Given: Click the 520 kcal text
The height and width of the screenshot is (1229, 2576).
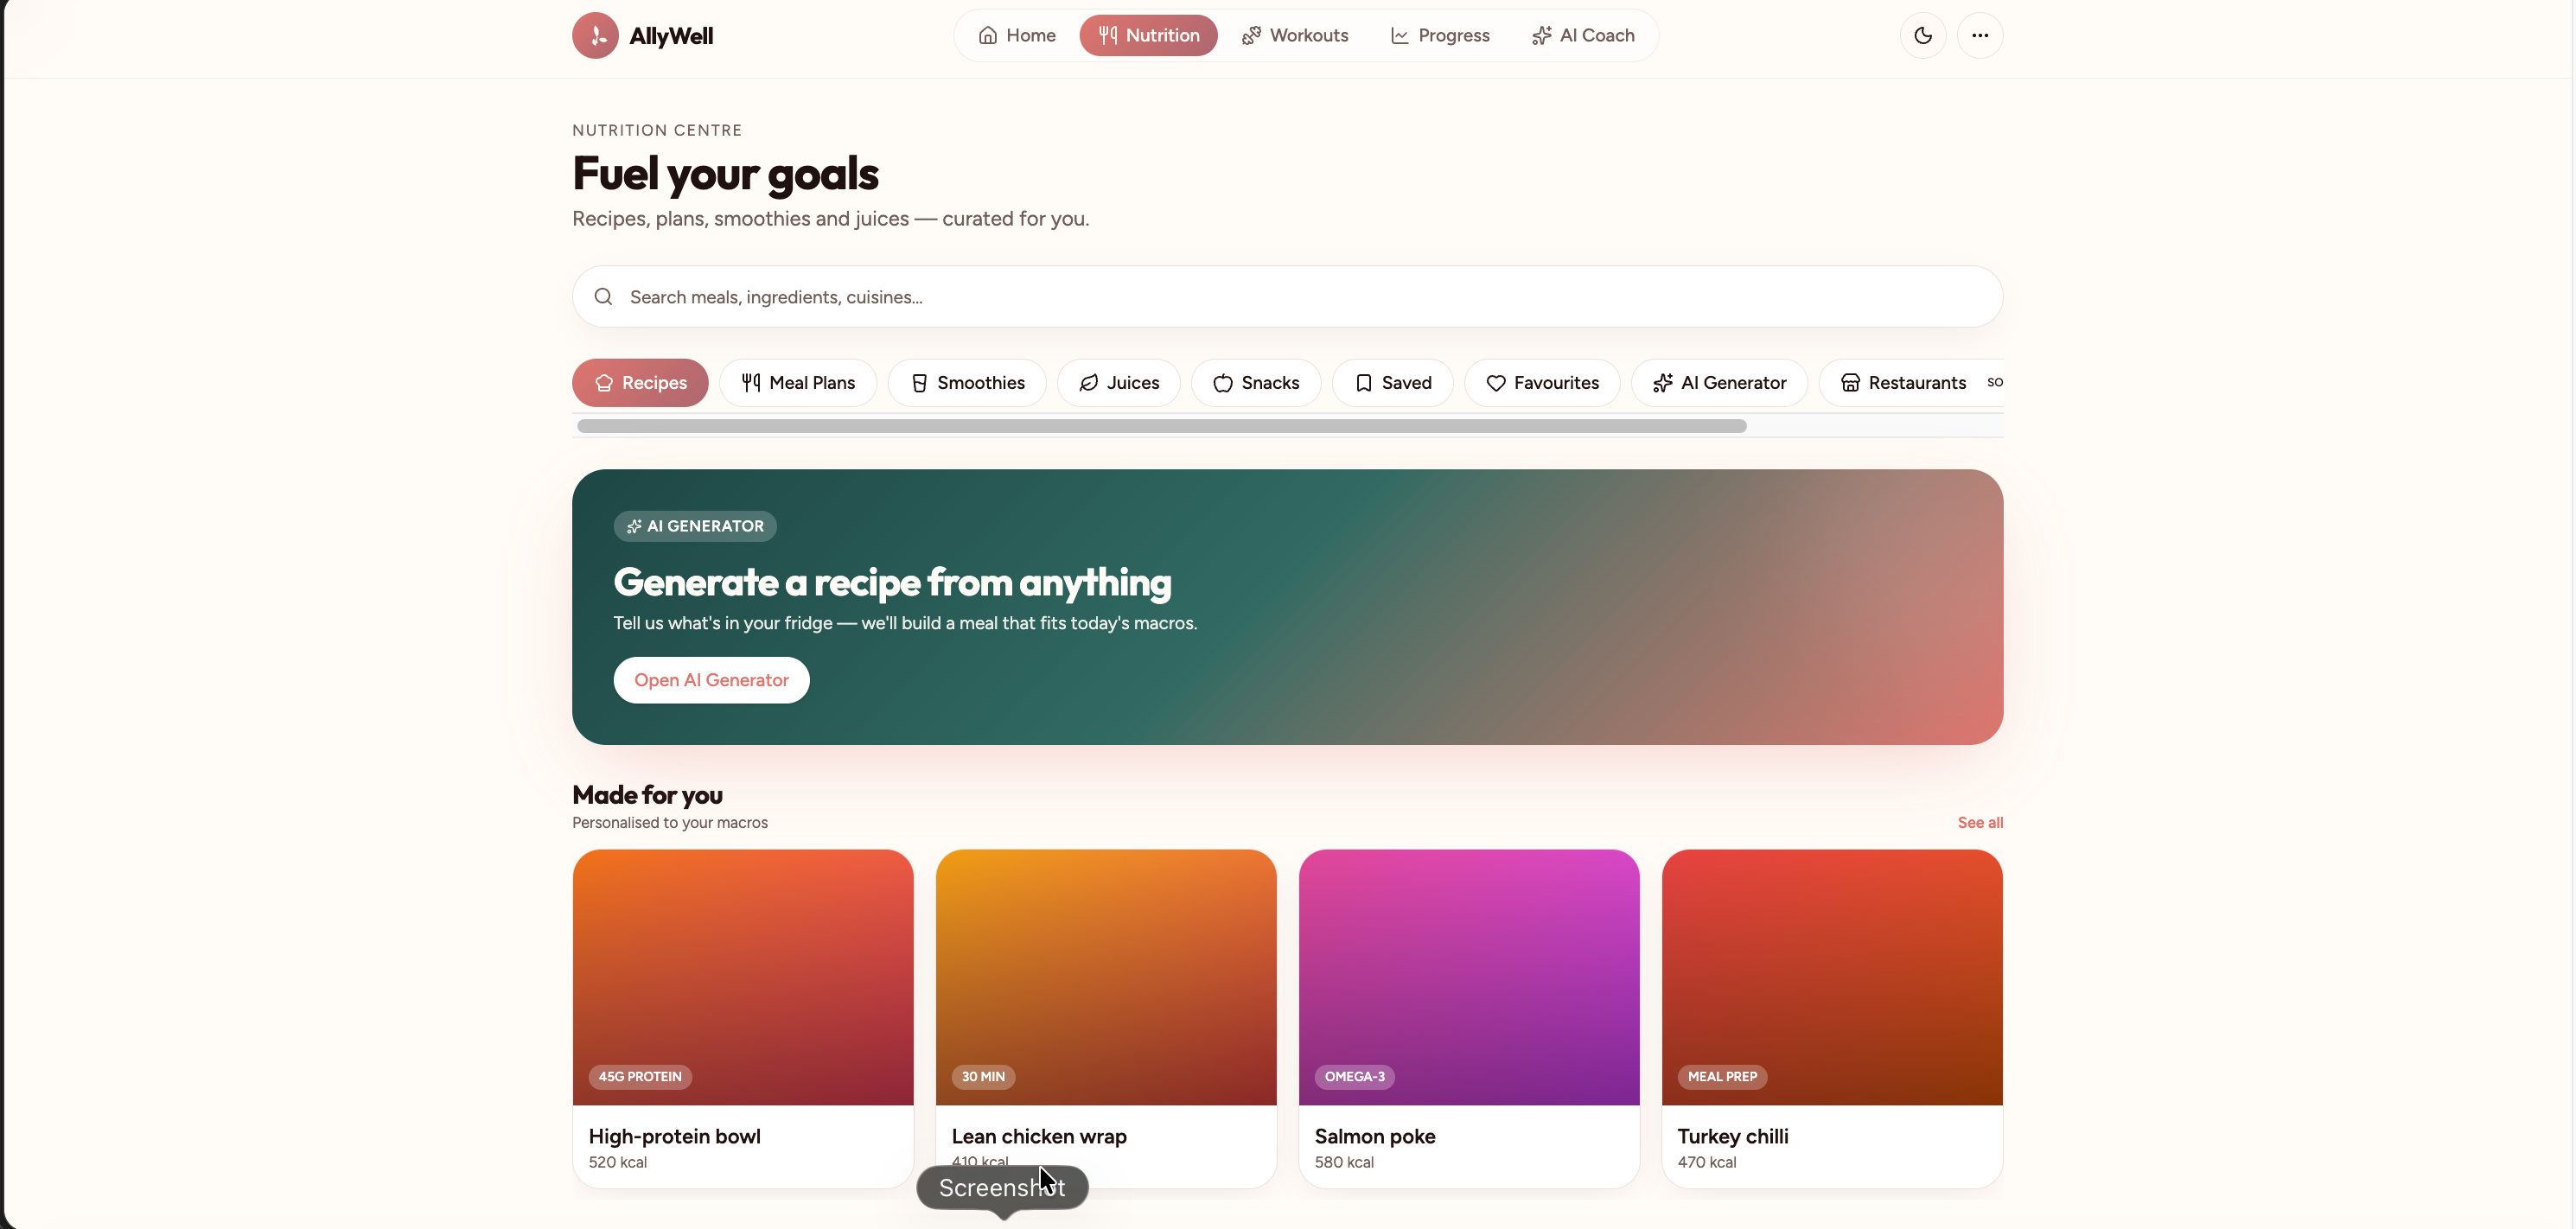Looking at the screenshot, I should point(618,1162).
